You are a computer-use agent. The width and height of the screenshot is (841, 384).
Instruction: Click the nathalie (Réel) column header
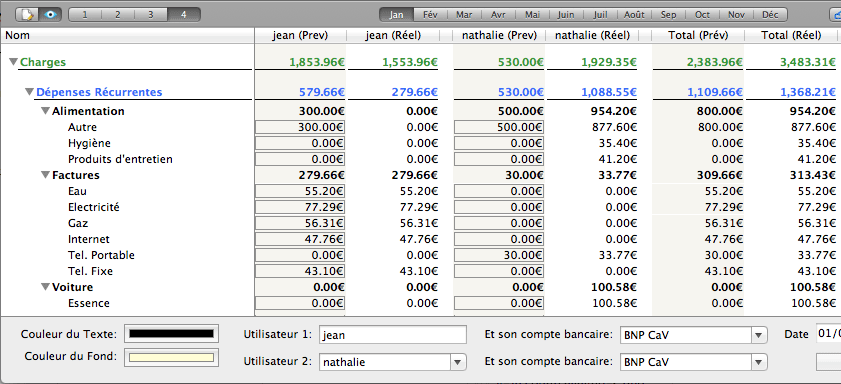tap(592, 35)
